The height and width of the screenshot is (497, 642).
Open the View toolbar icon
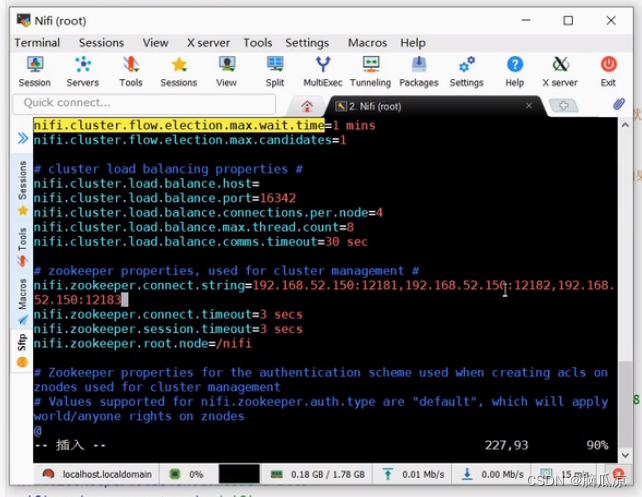pyautogui.click(x=226, y=72)
